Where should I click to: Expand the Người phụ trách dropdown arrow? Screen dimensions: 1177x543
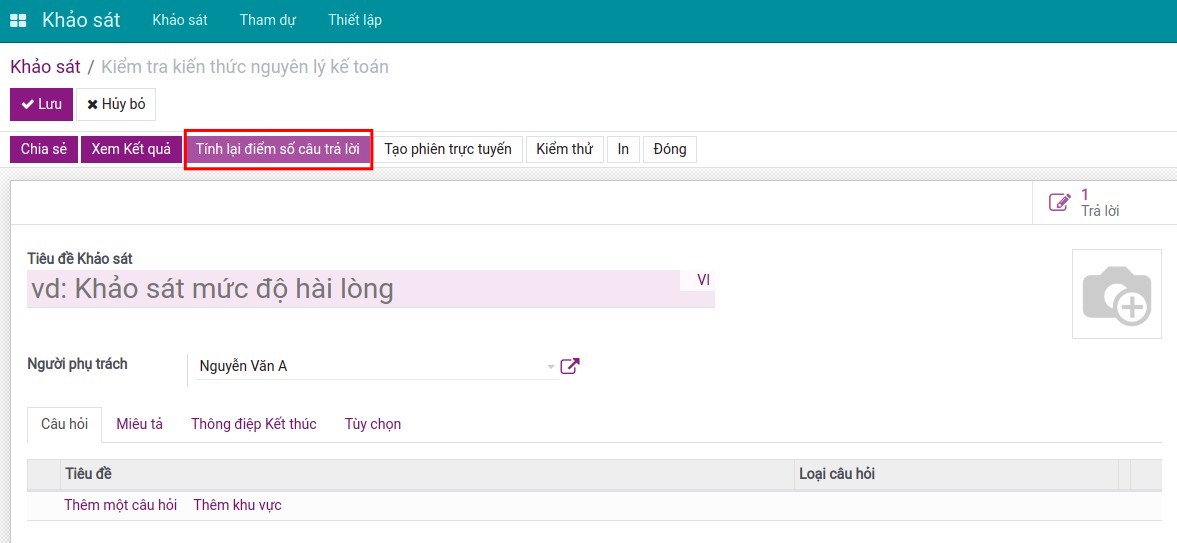point(550,367)
